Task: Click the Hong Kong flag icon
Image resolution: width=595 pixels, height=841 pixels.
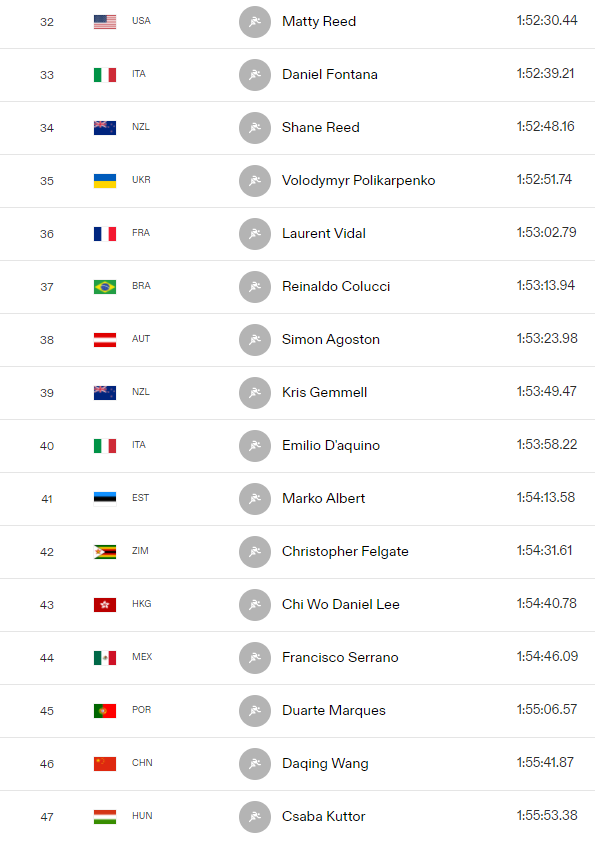Action: pyautogui.click(x=105, y=605)
